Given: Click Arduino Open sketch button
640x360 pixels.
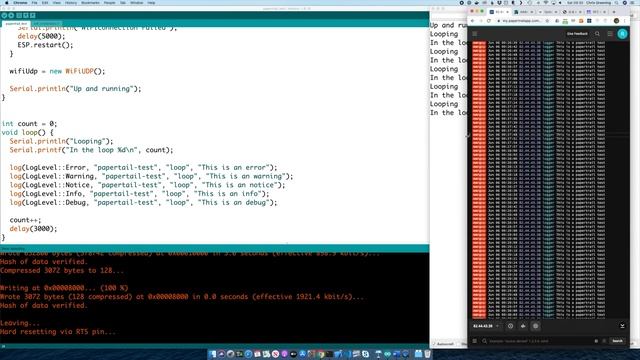Looking at the screenshot, I should pos(26,16).
